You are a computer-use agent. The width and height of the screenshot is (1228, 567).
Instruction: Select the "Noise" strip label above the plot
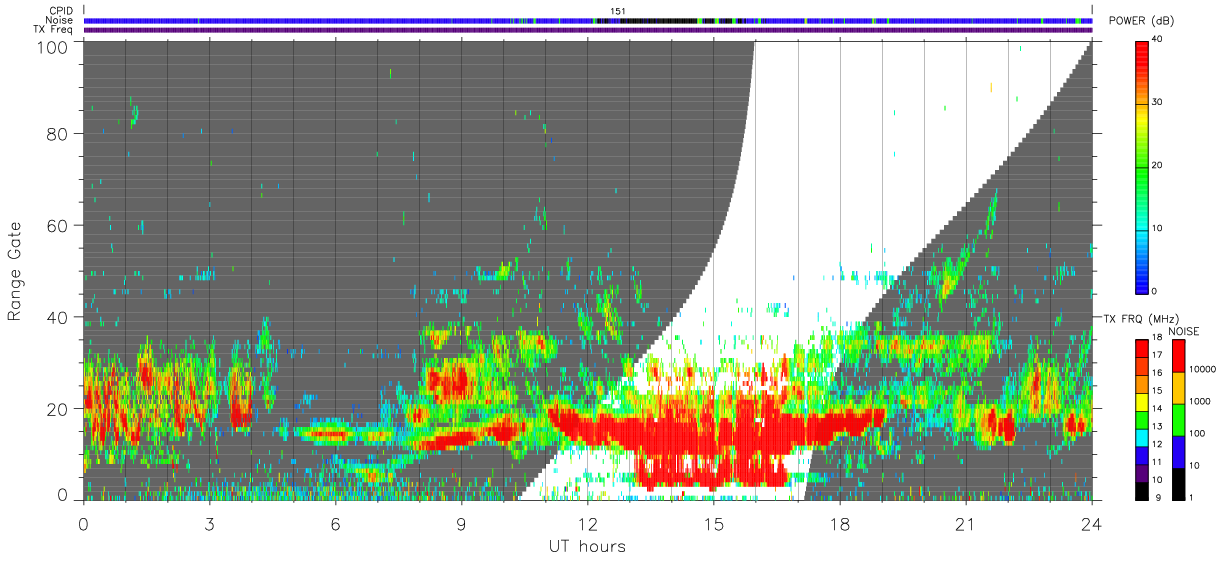pos(60,20)
